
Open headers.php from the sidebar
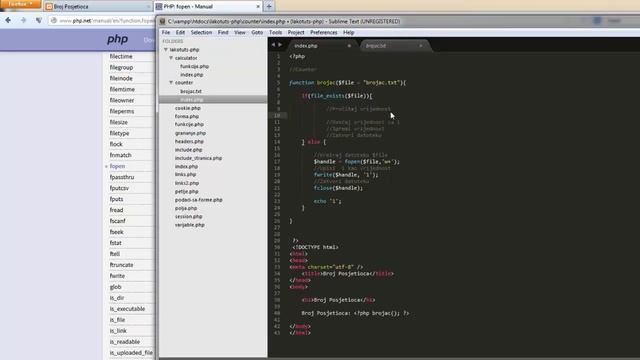[x=189, y=141]
